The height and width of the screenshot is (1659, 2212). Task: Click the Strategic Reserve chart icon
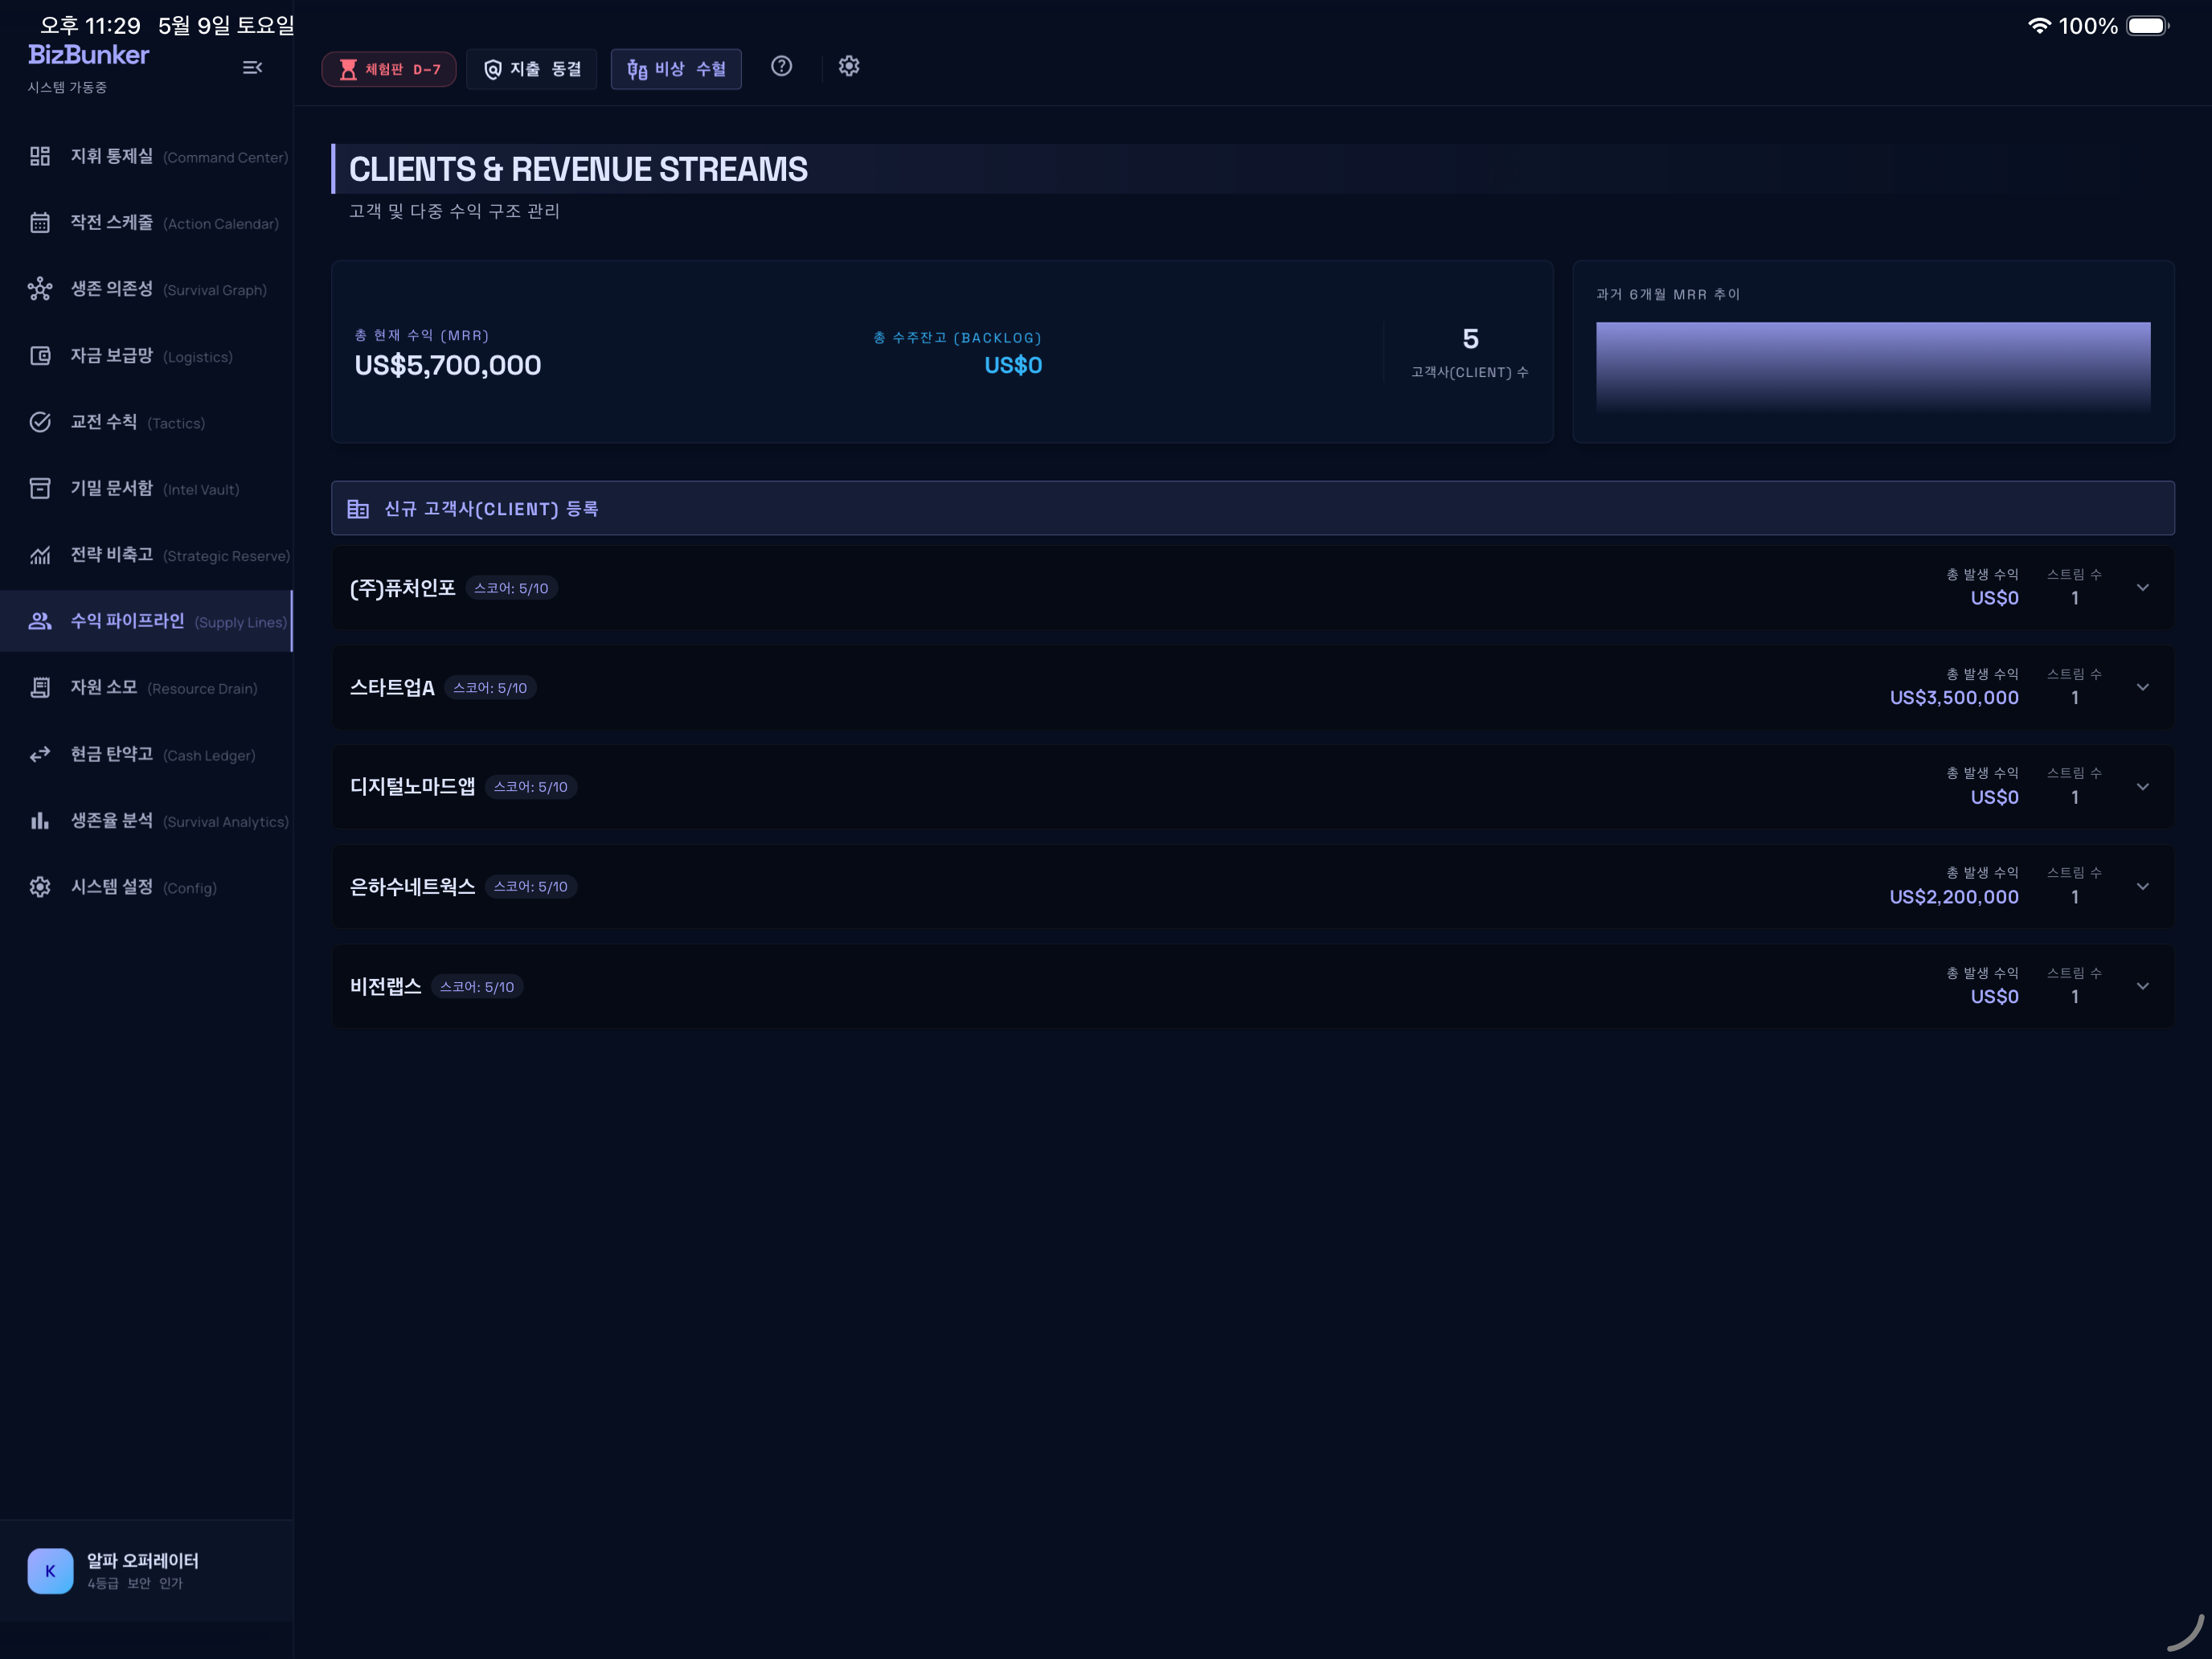[40, 555]
